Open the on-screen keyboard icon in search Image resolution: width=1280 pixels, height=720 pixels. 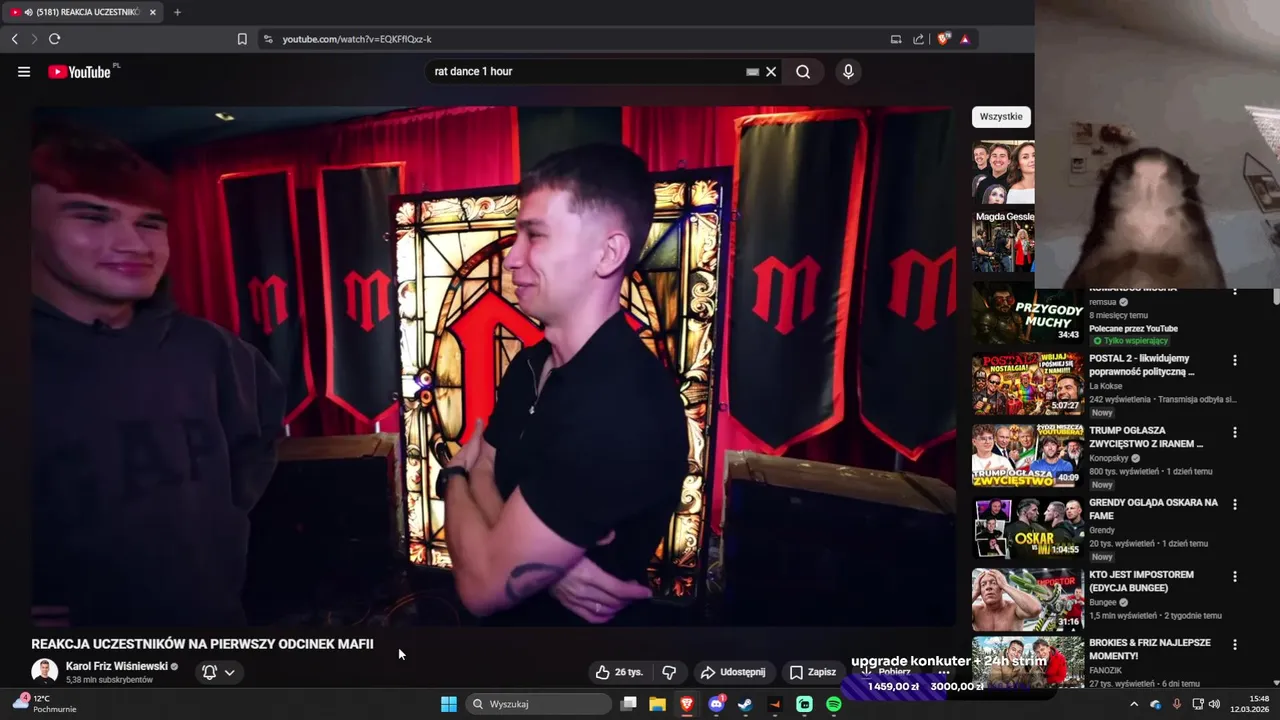click(752, 72)
